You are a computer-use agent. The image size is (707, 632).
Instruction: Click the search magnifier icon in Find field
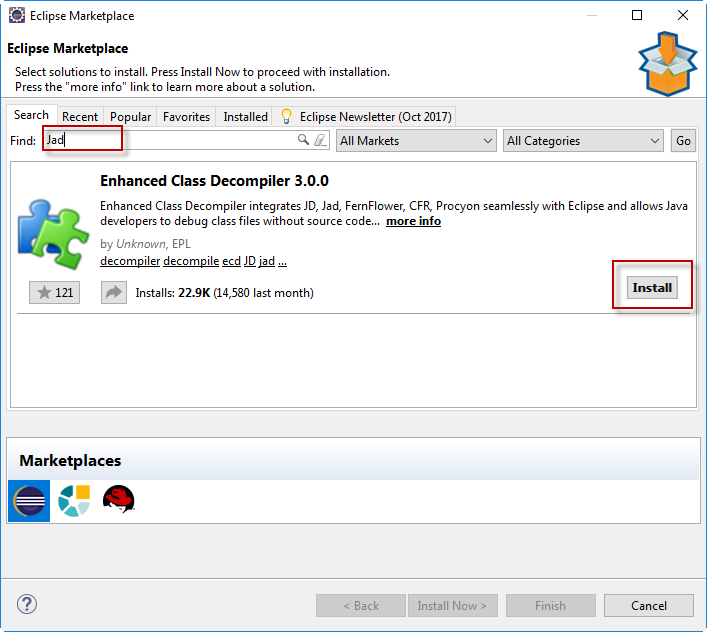tap(304, 141)
